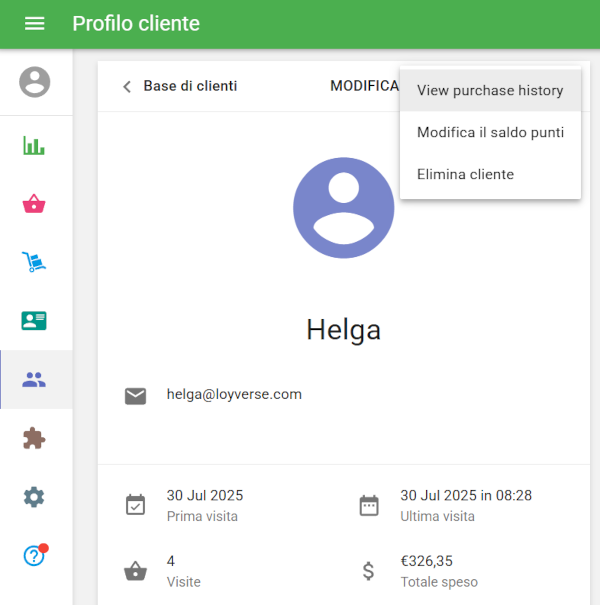Open the Settings gear icon

point(35,497)
